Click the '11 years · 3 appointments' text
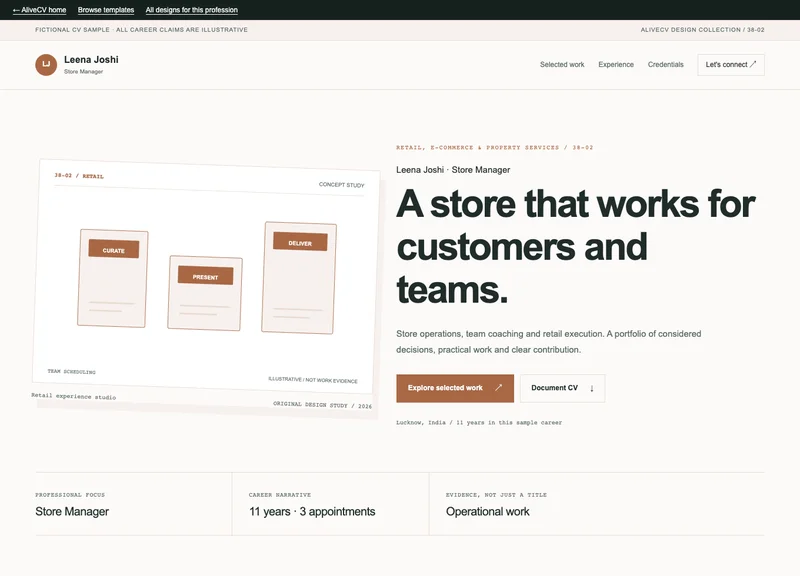The image size is (800, 576). point(312,512)
